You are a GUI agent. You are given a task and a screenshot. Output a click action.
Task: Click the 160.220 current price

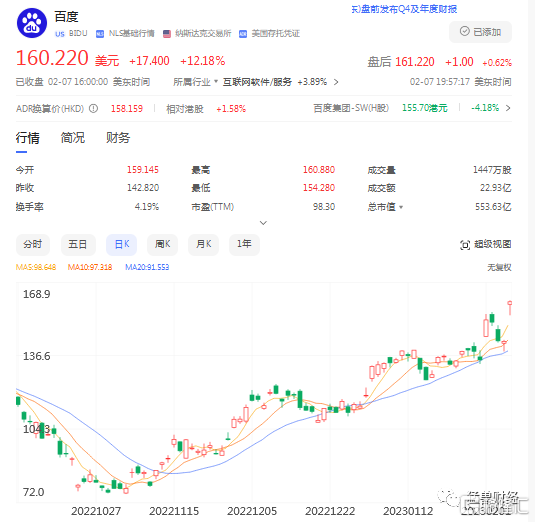tap(52, 58)
